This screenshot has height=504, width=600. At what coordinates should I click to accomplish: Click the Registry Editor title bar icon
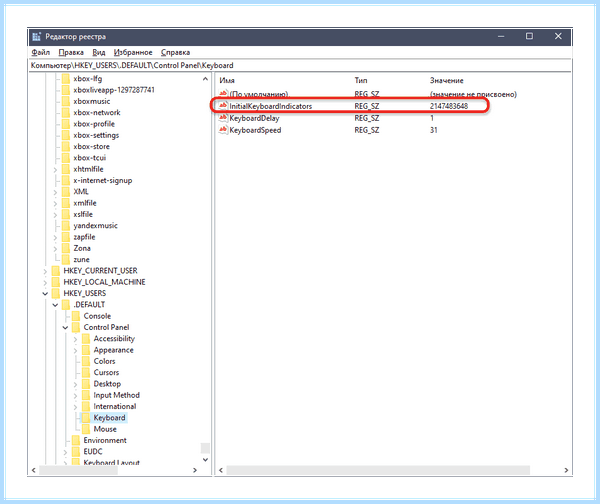[x=37, y=37]
